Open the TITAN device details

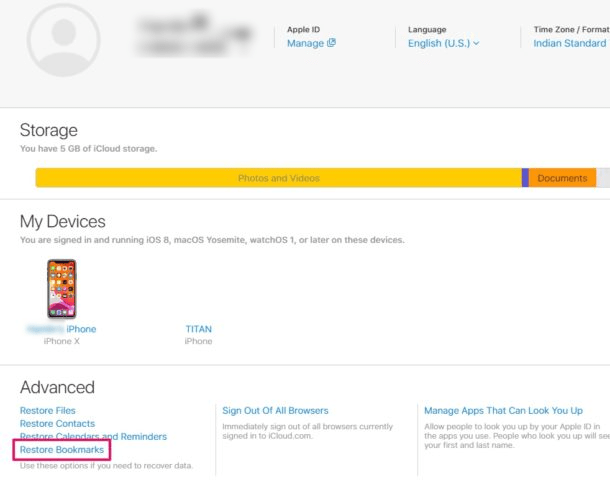[x=198, y=329]
